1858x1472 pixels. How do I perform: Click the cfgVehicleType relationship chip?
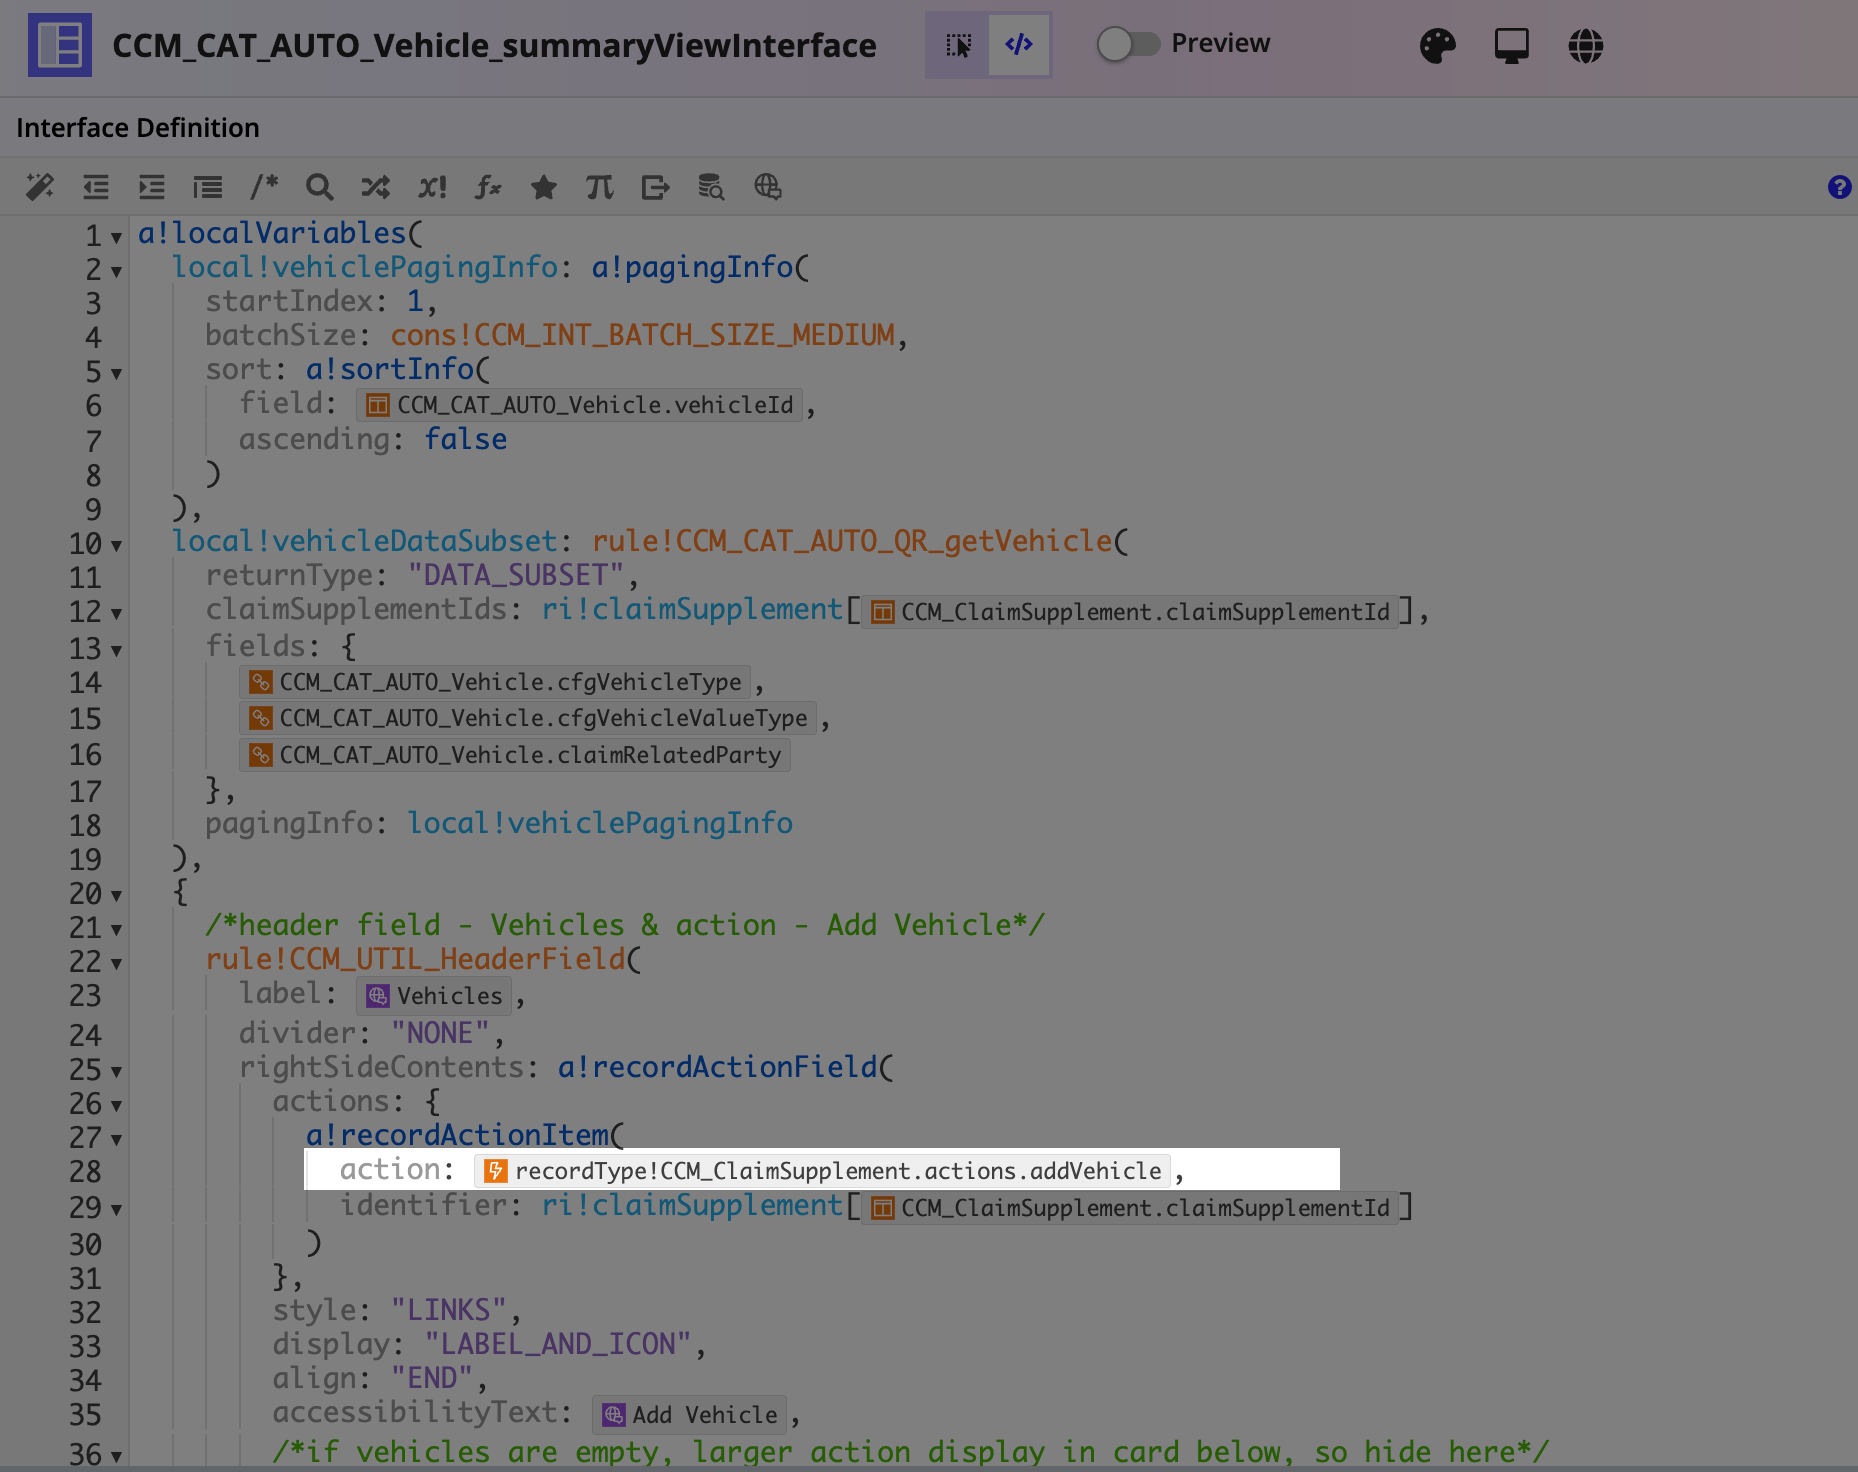[x=496, y=682]
